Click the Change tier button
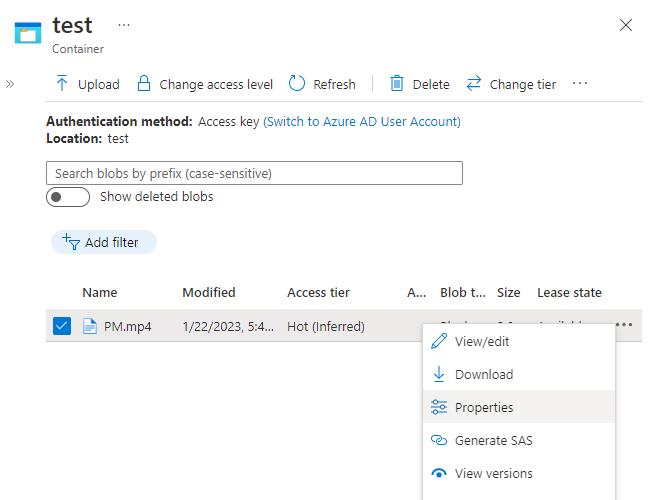Image resolution: width=656 pixels, height=500 pixels. point(511,84)
